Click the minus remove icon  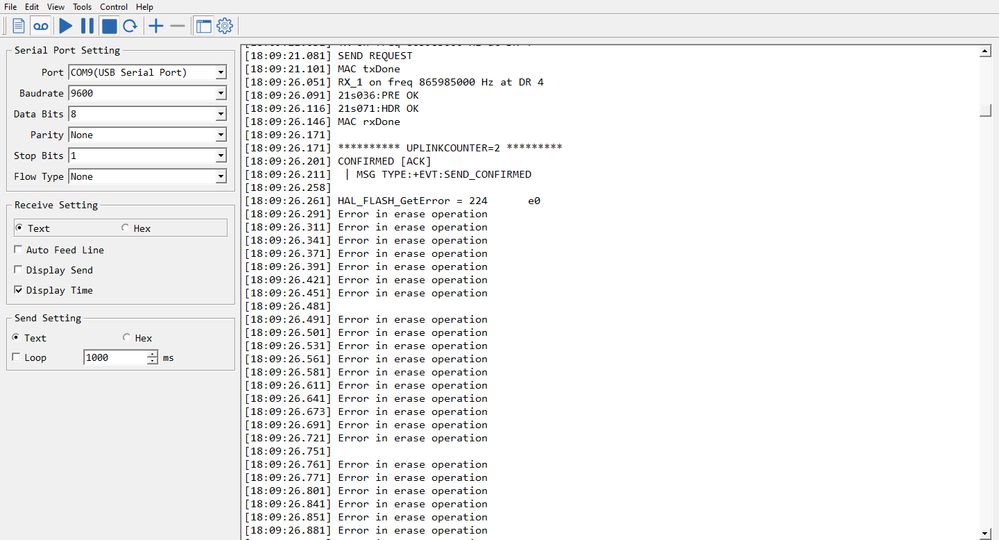178,26
